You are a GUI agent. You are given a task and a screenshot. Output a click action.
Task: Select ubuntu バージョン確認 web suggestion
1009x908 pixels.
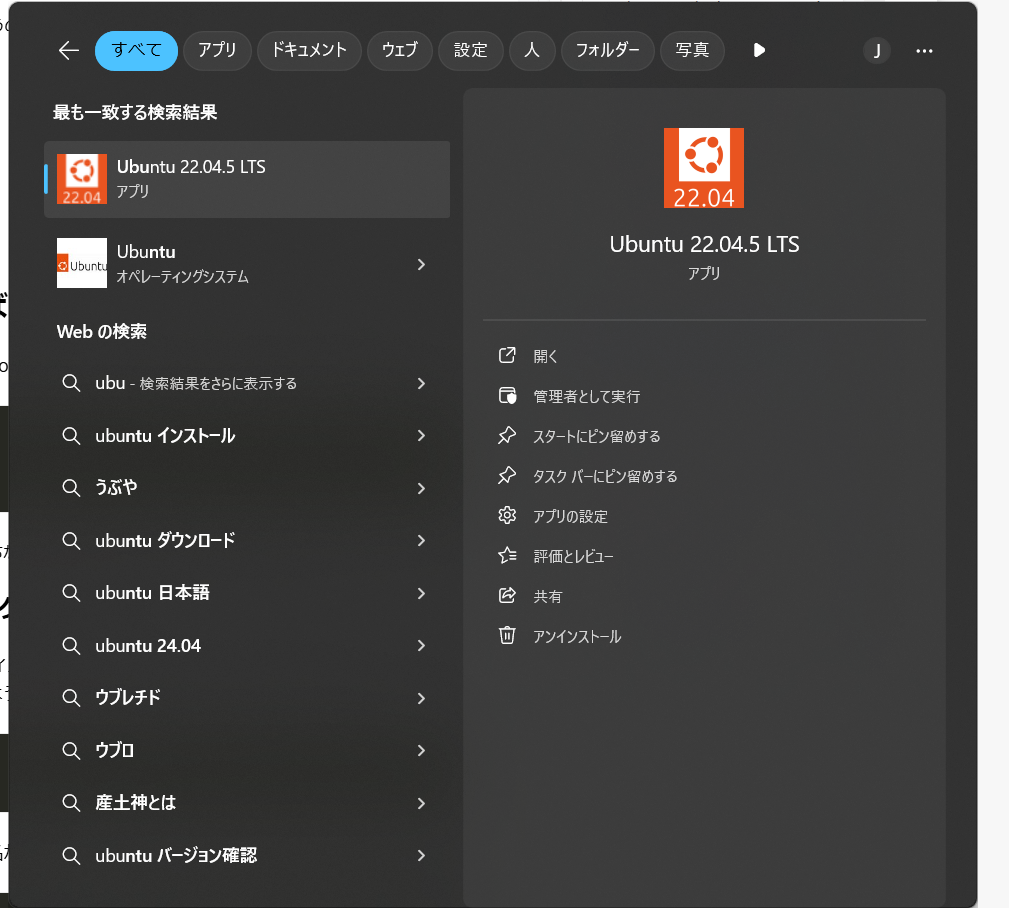[x=247, y=855]
